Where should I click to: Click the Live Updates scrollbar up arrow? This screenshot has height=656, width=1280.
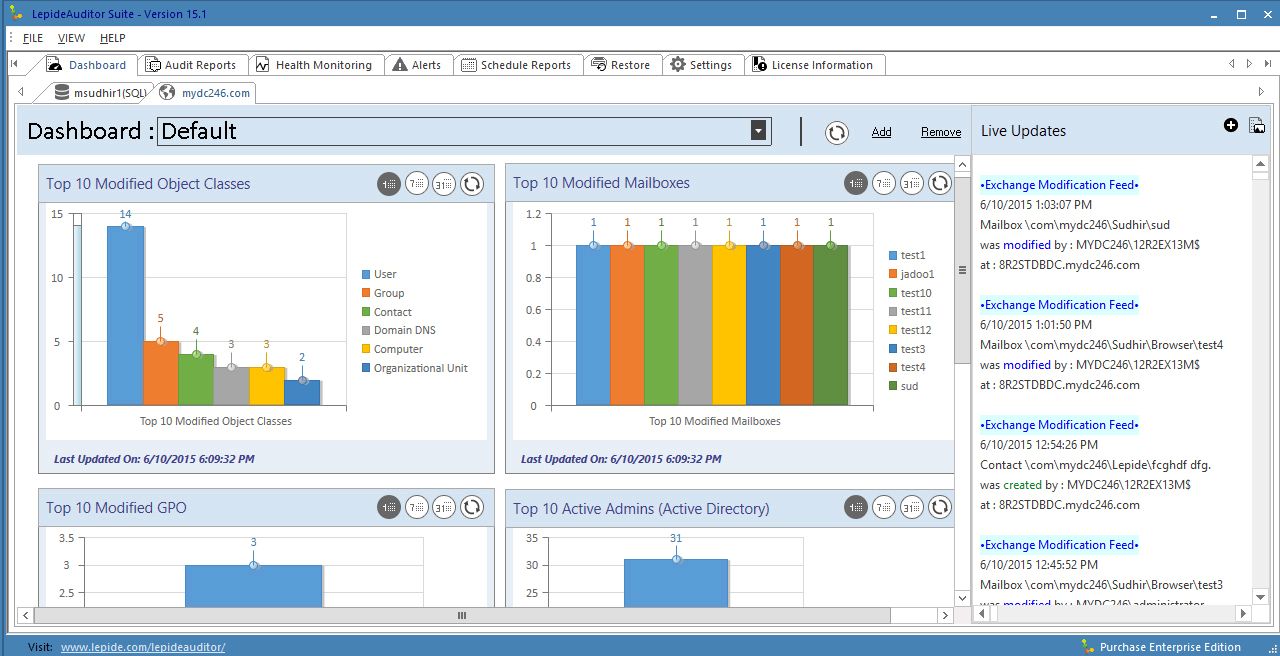click(x=1263, y=163)
